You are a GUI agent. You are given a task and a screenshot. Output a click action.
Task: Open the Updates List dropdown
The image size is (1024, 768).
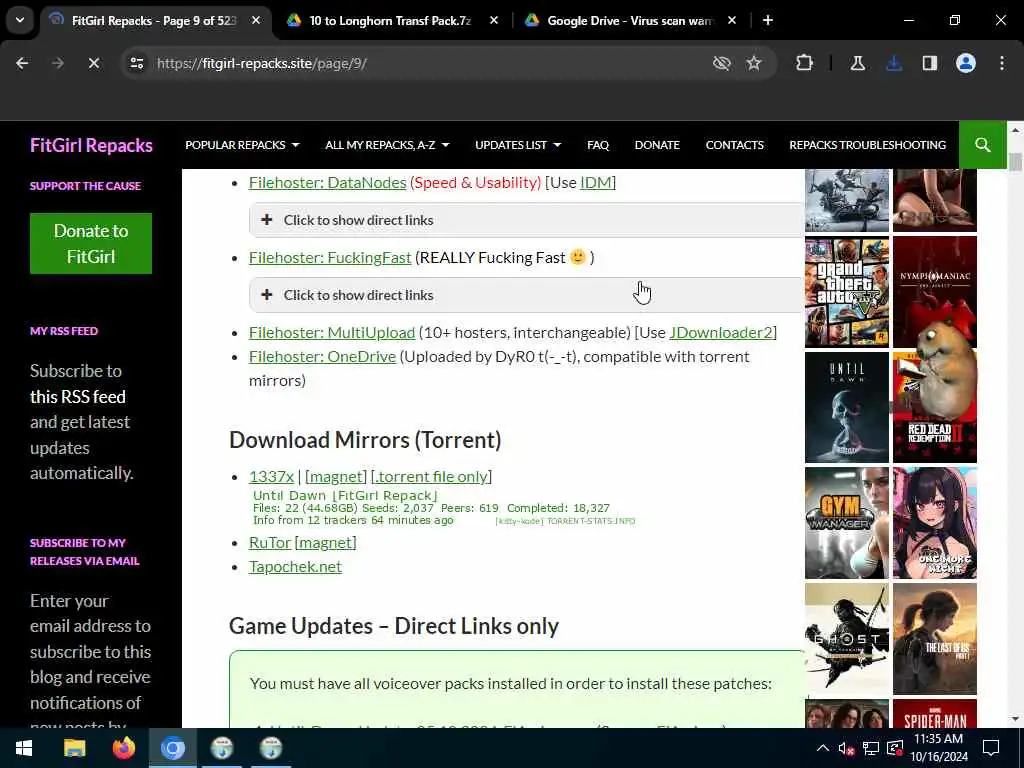[518, 145]
